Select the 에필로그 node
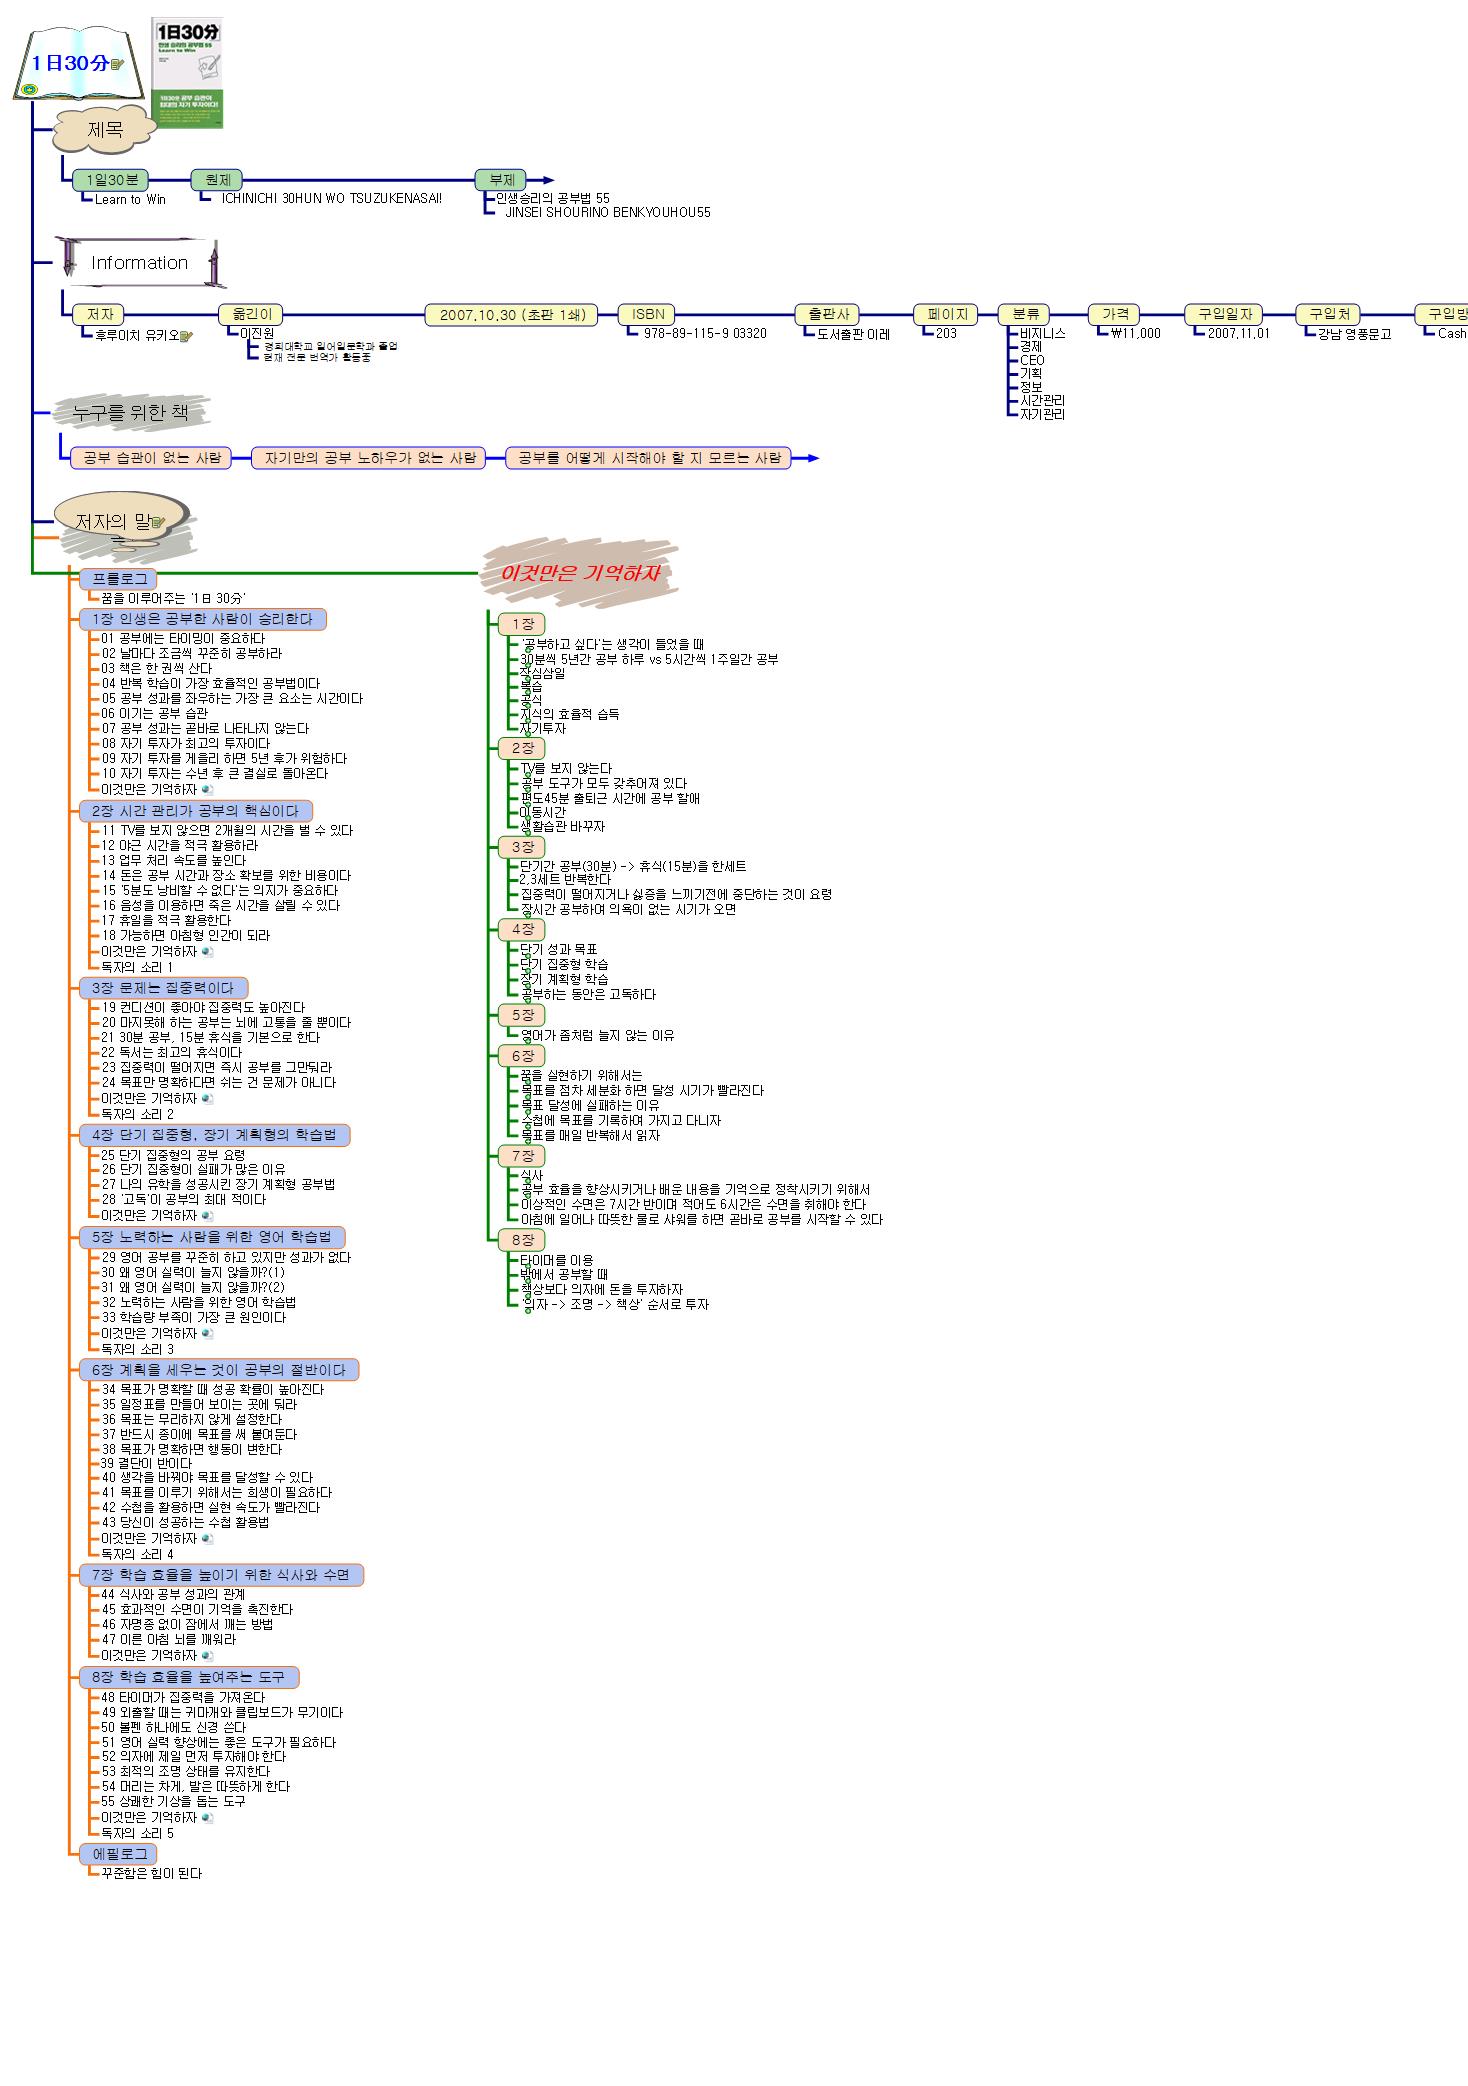The width and height of the screenshot is (1468, 2086). click(119, 1853)
